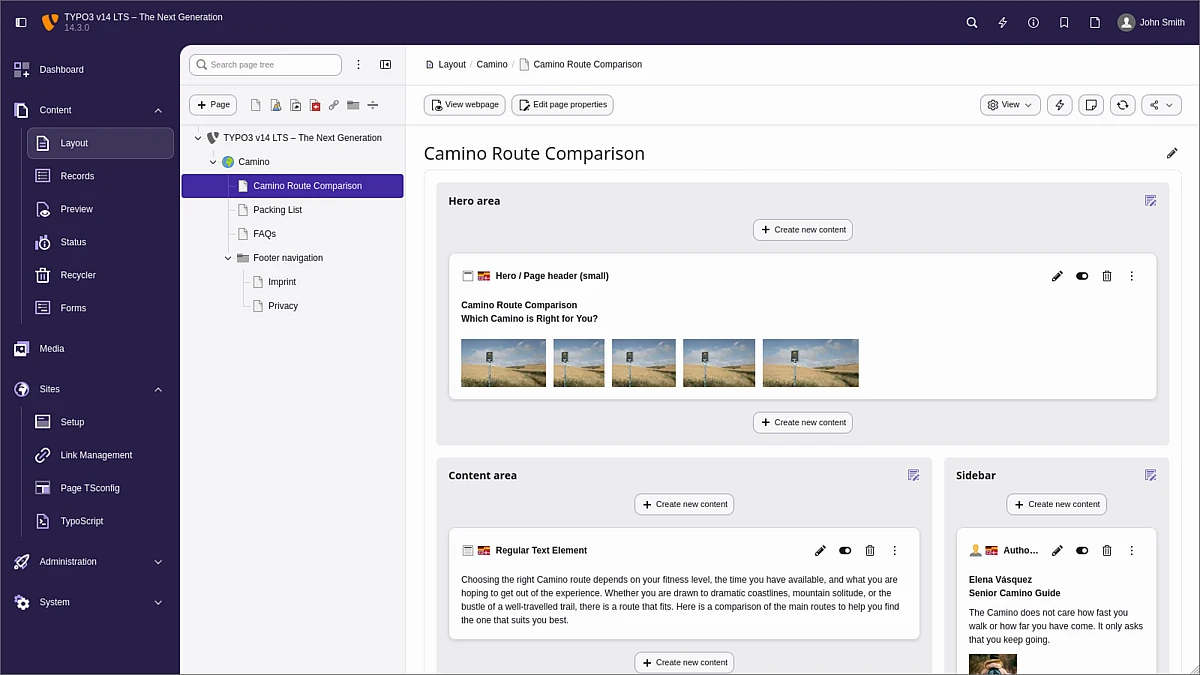Click the clear cache lightning icon in top bar
1200x675 pixels.
[x=1002, y=22]
